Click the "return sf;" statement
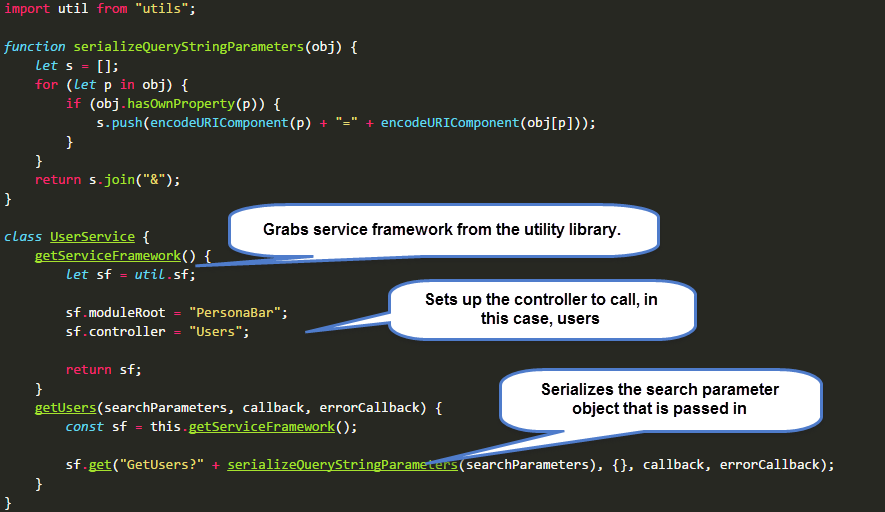This screenshot has height=512, width=885. (x=104, y=369)
